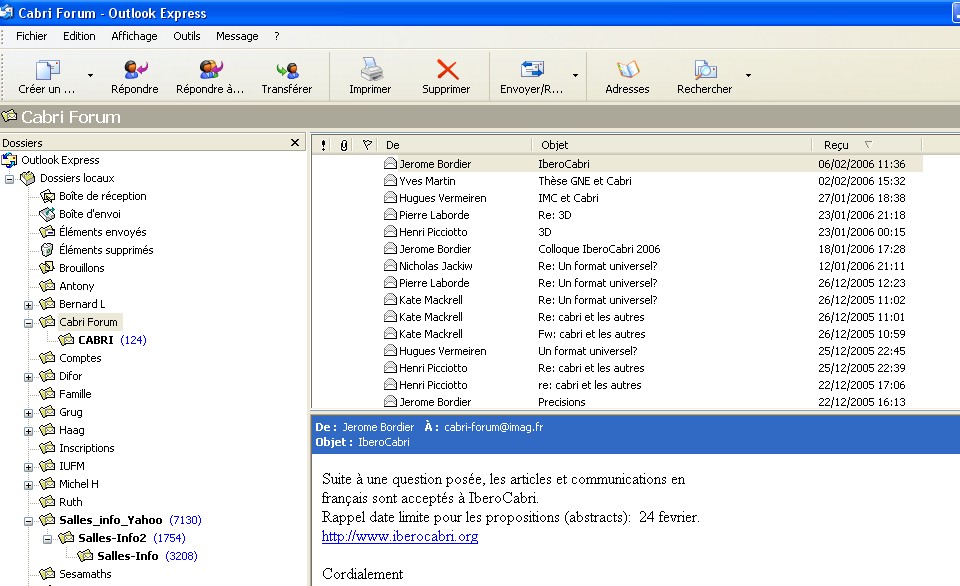Click the Rechercher search icon

[x=705, y=69]
